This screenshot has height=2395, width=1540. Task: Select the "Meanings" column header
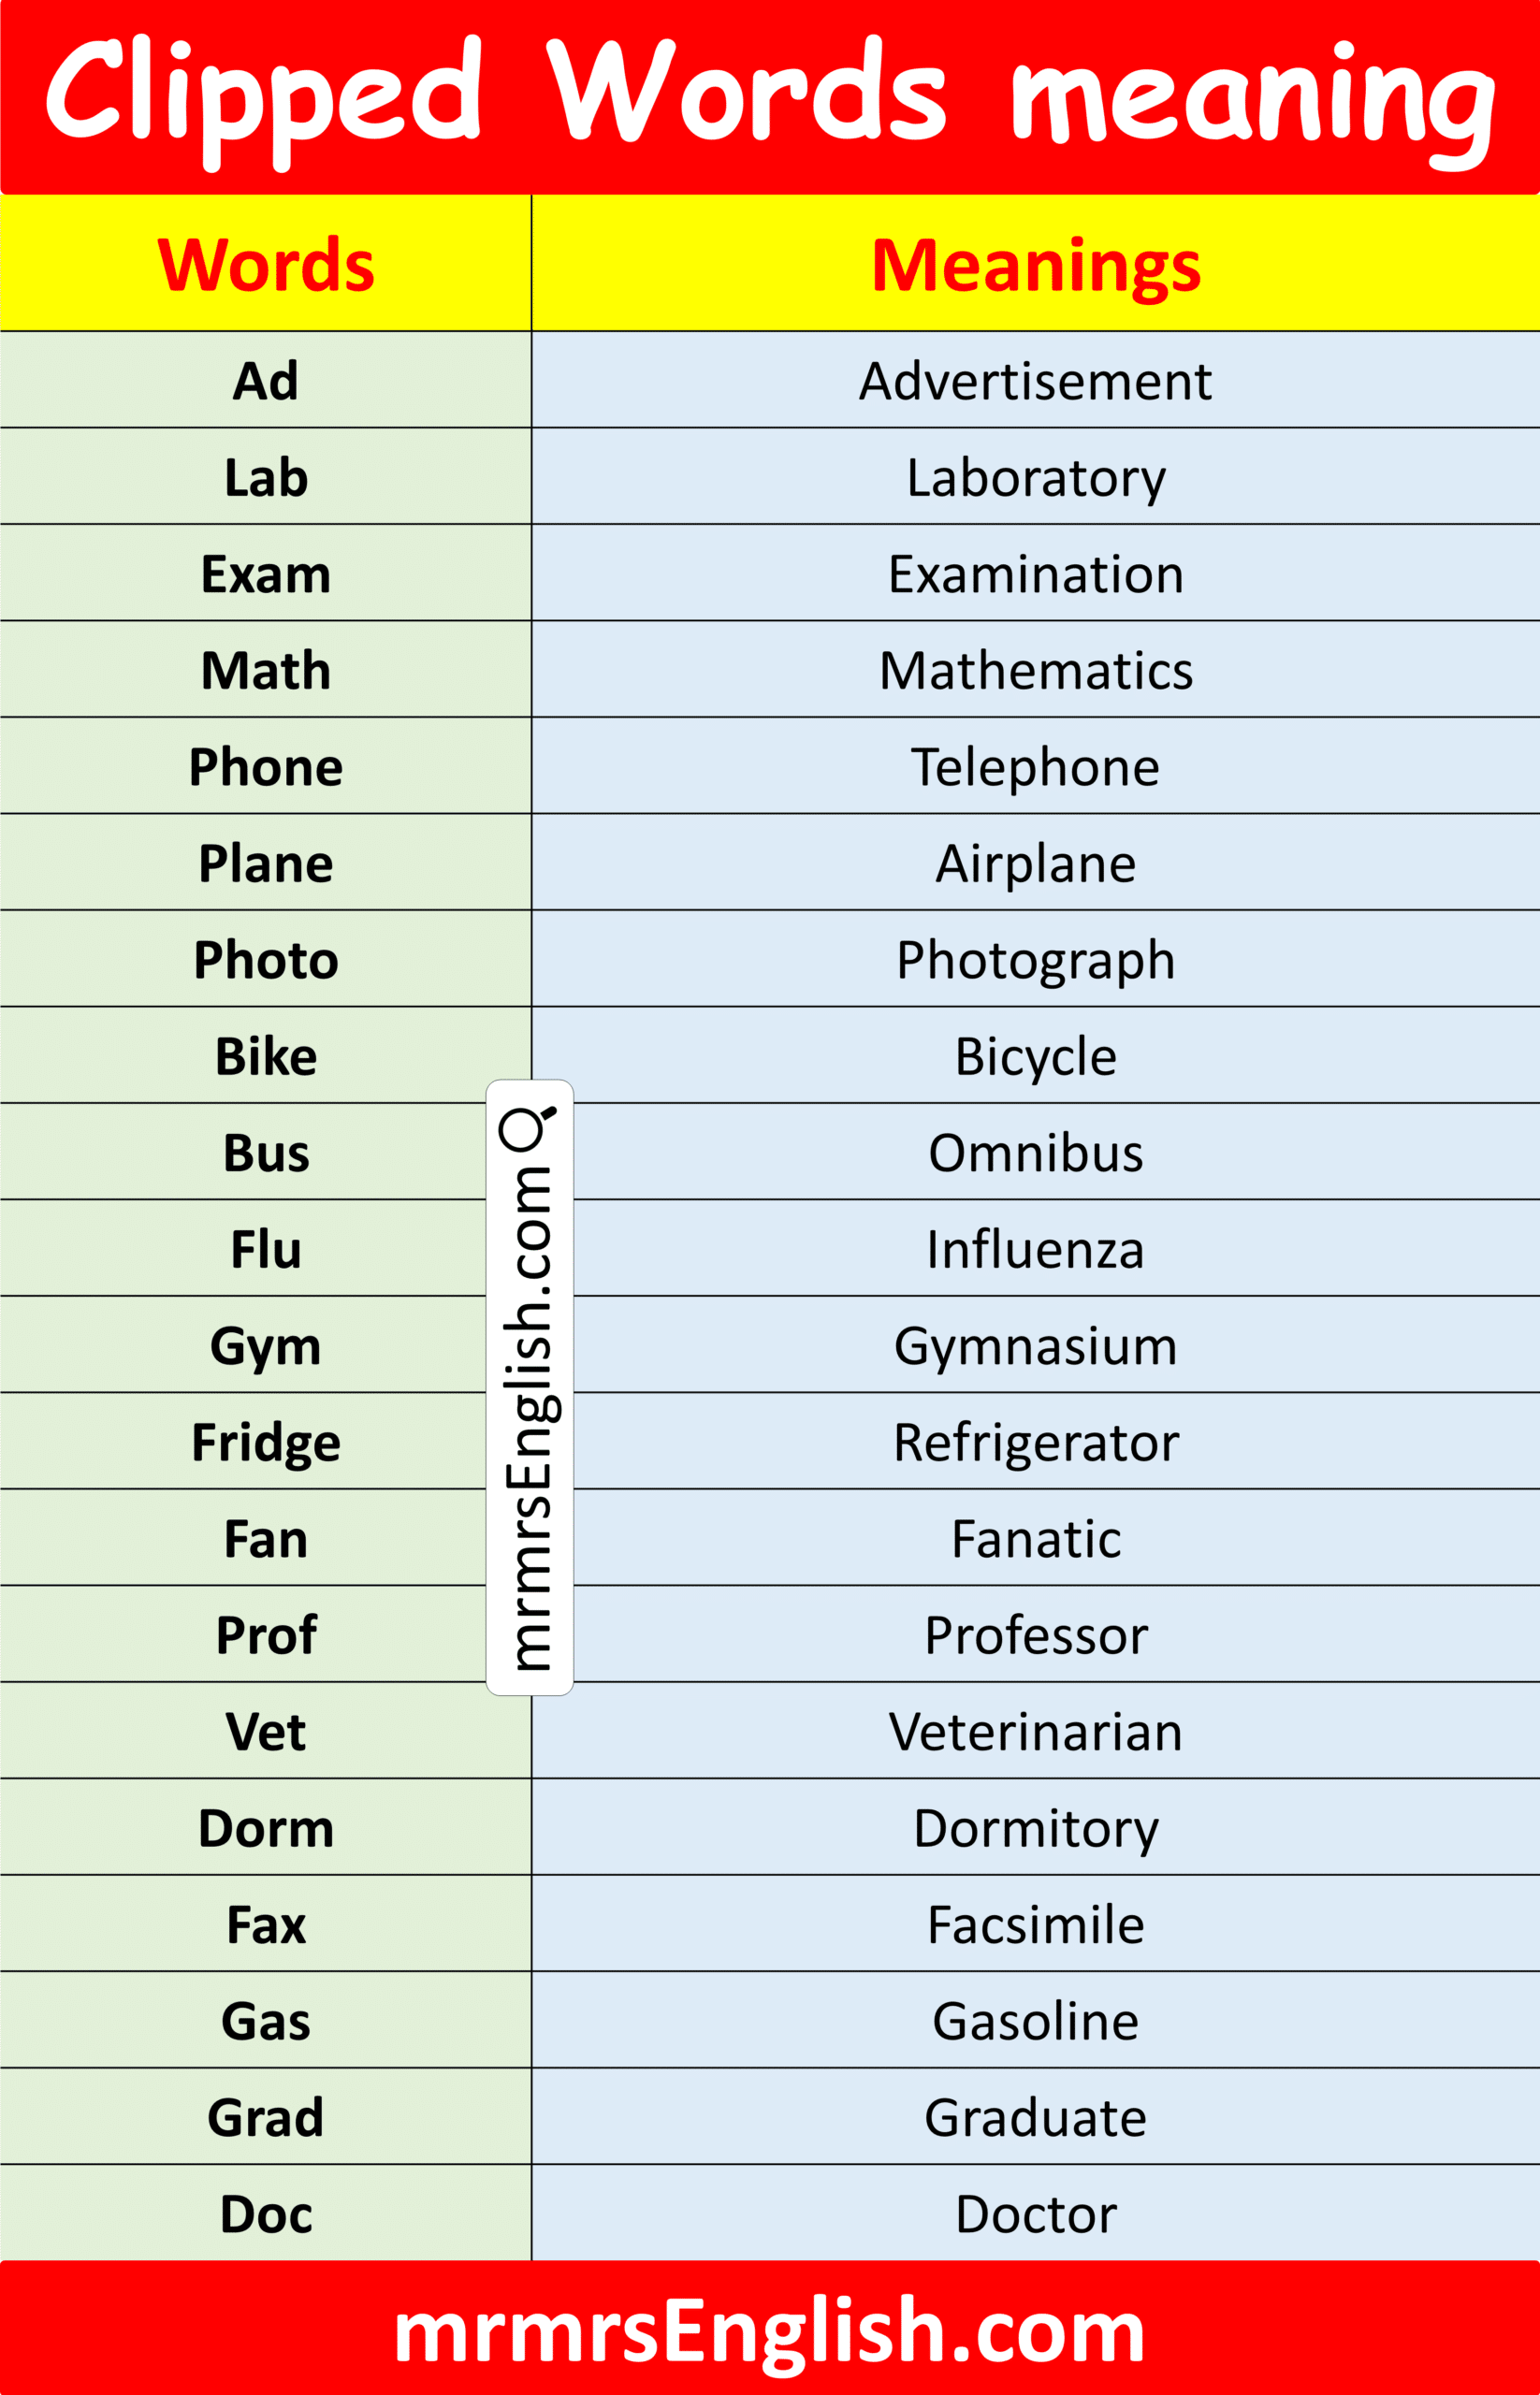pos(1035,265)
